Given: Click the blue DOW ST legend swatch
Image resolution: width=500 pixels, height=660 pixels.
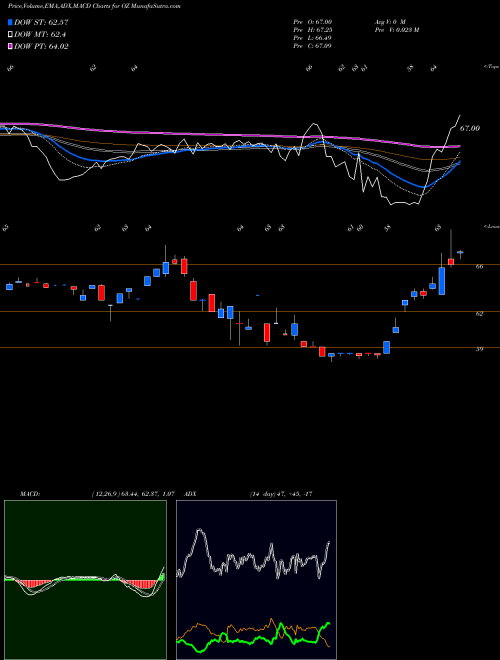Looking at the screenshot, I should [10, 22].
